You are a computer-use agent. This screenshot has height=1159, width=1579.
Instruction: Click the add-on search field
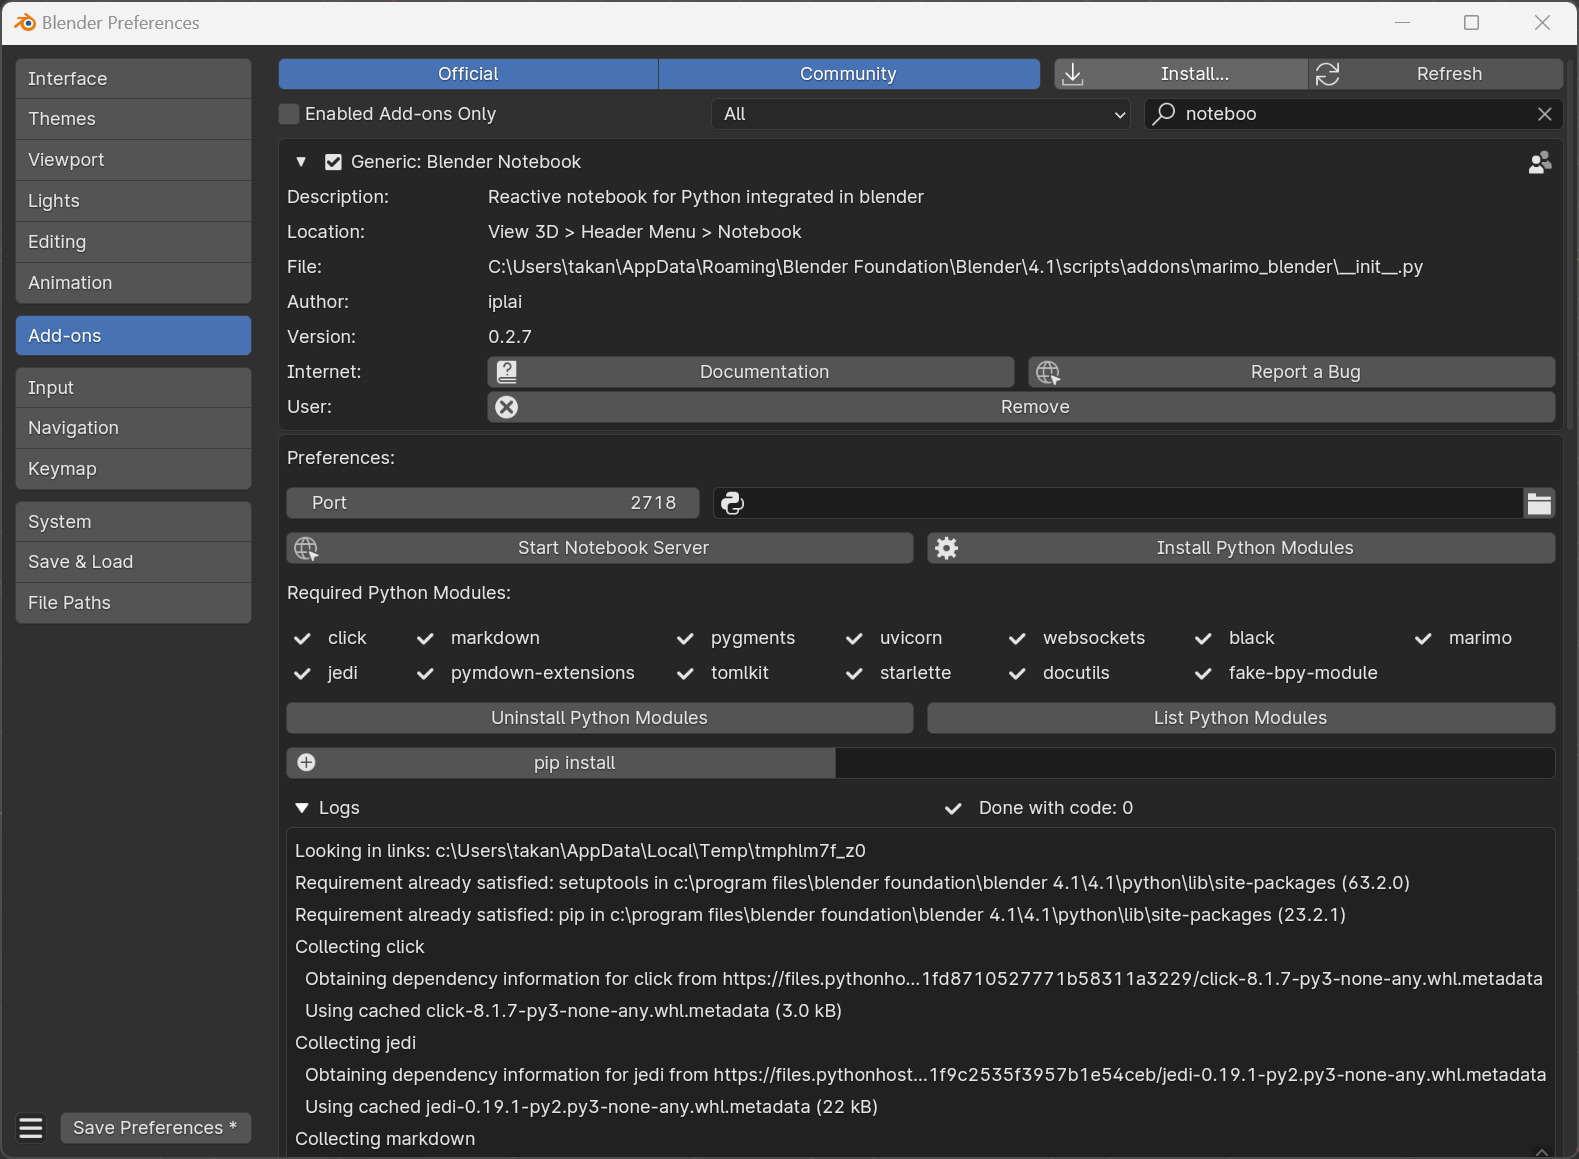(x=1353, y=114)
